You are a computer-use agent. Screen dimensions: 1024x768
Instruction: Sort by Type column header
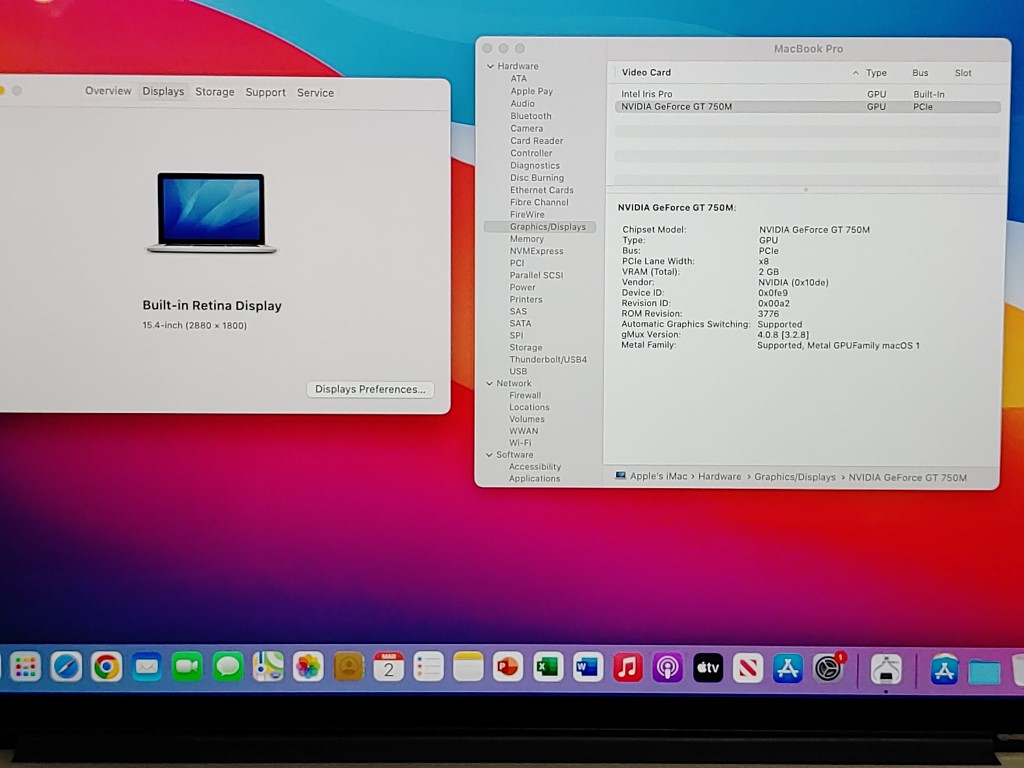[x=876, y=73]
